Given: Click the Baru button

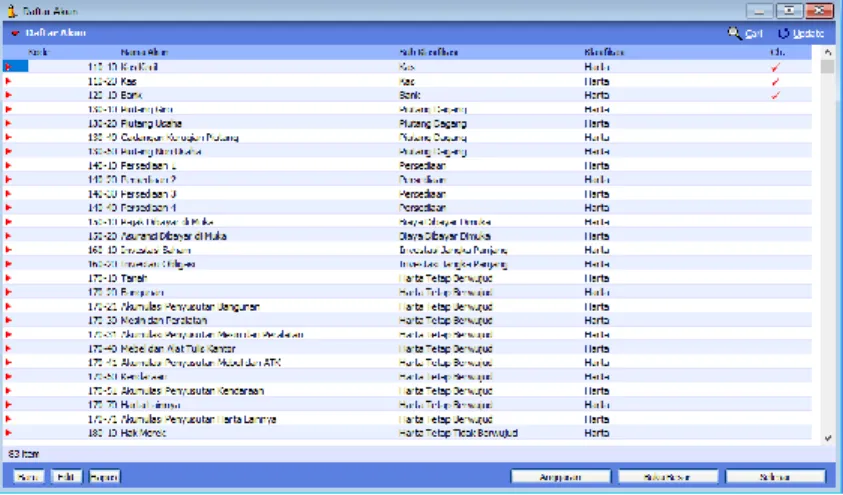Looking at the screenshot, I should tap(28, 477).
